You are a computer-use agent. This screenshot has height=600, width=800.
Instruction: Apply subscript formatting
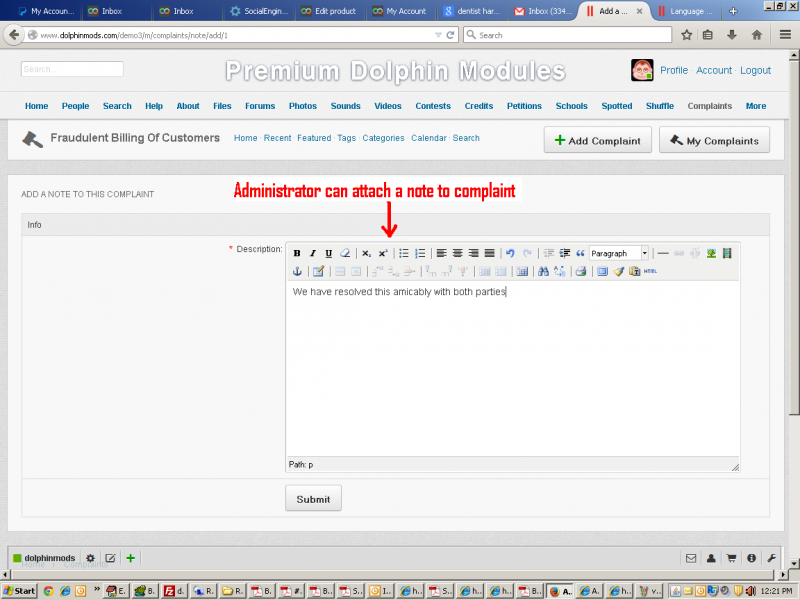coord(366,254)
